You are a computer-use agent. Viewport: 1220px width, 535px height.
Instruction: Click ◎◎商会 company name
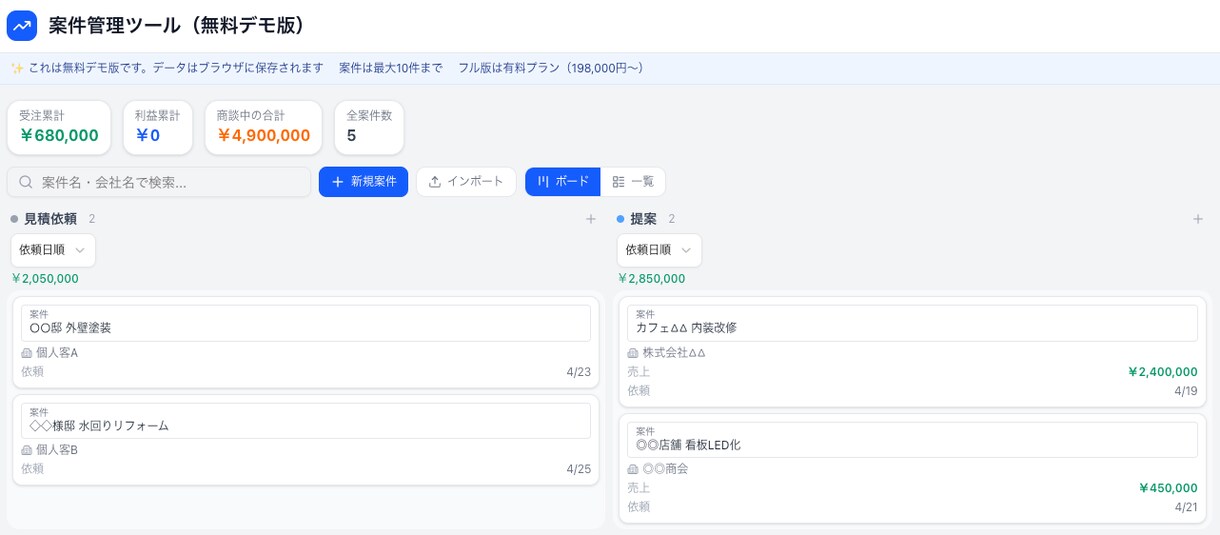pyautogui.click(x=665, y=469)
